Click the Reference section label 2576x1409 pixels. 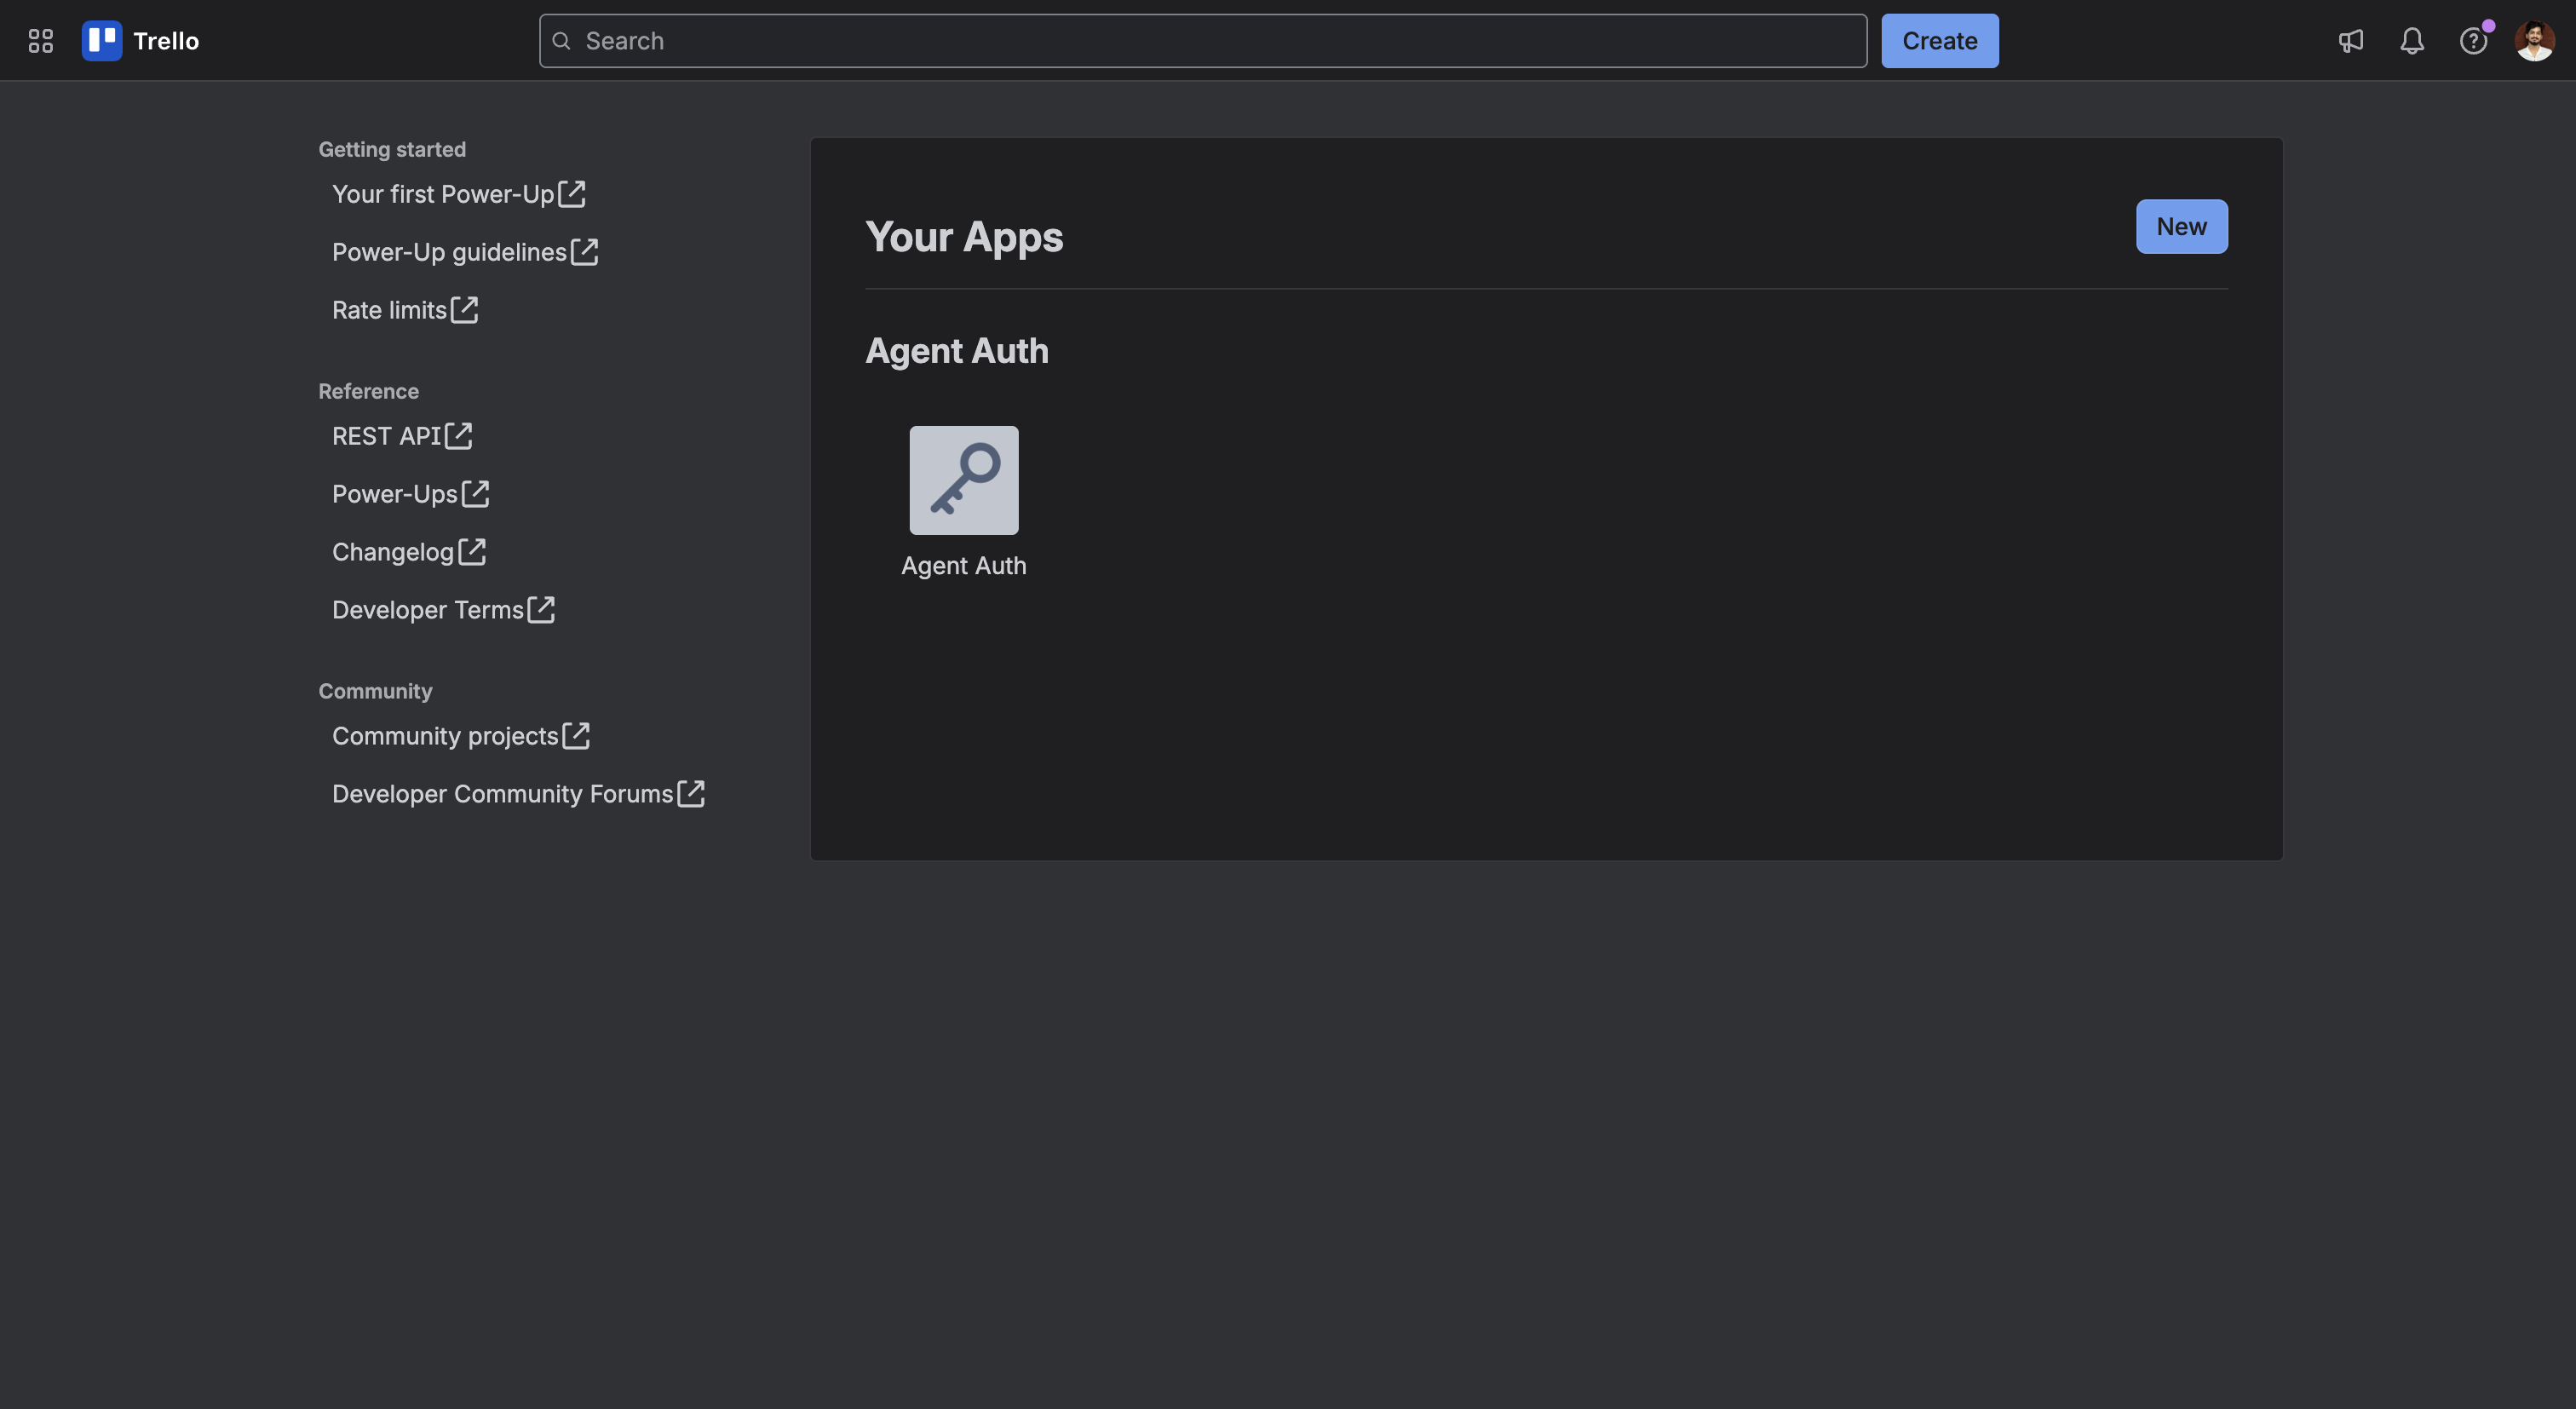click(x=368, y=391)
